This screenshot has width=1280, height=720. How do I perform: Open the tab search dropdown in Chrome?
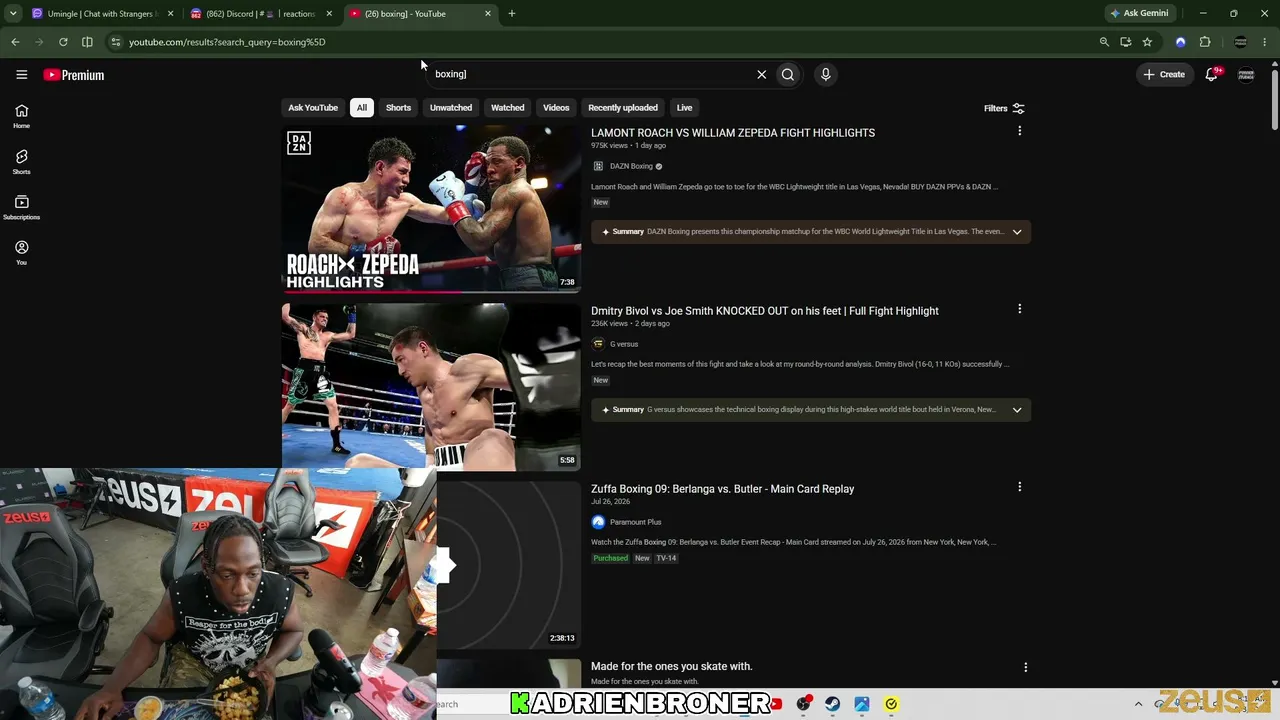13,14
